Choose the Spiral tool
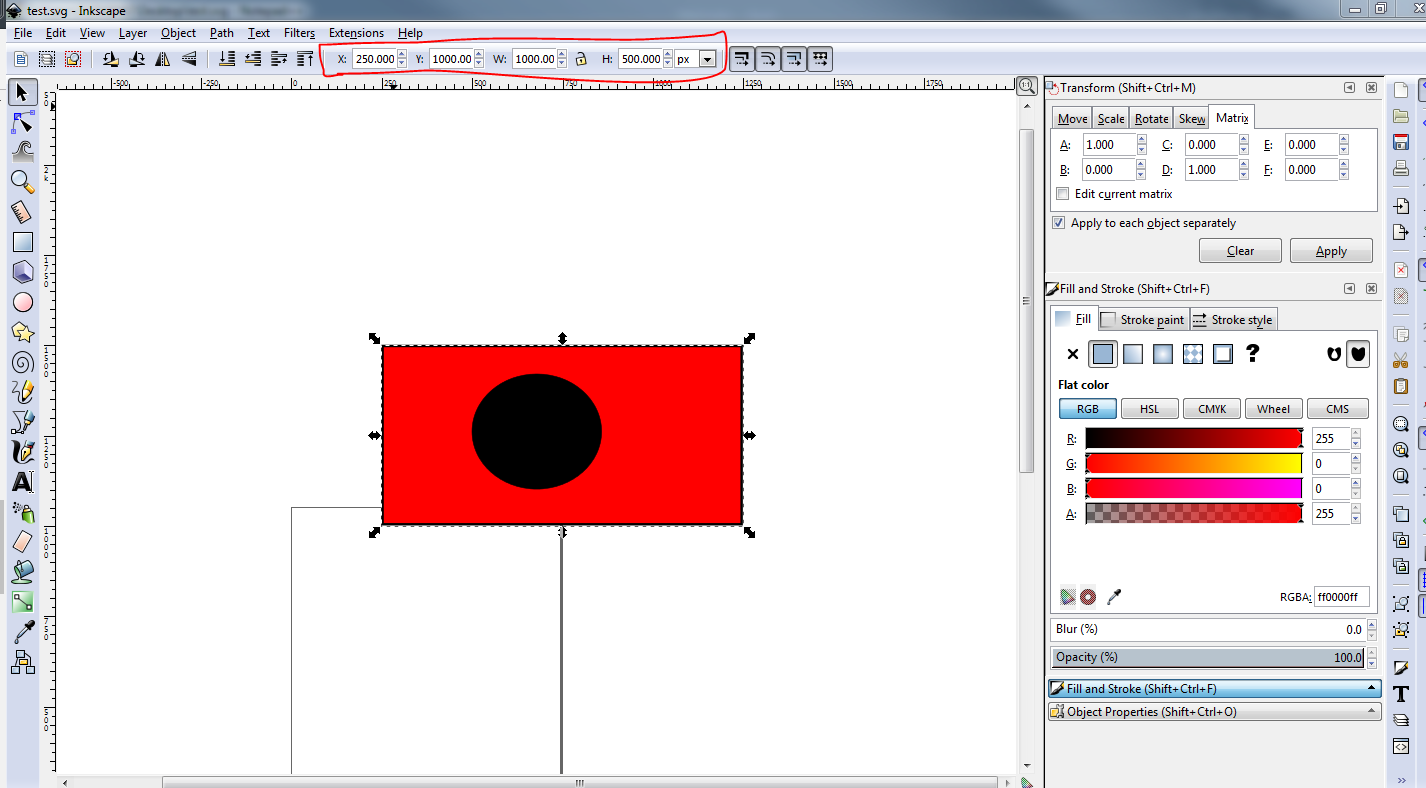This screenshot has height=788, width=1426. tap(22, 362)
